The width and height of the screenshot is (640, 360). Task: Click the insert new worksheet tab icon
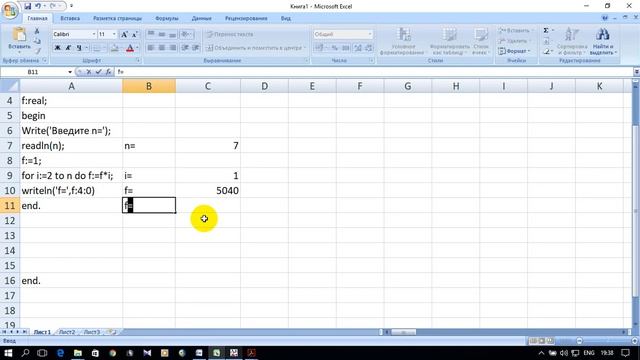coord(111,332)
